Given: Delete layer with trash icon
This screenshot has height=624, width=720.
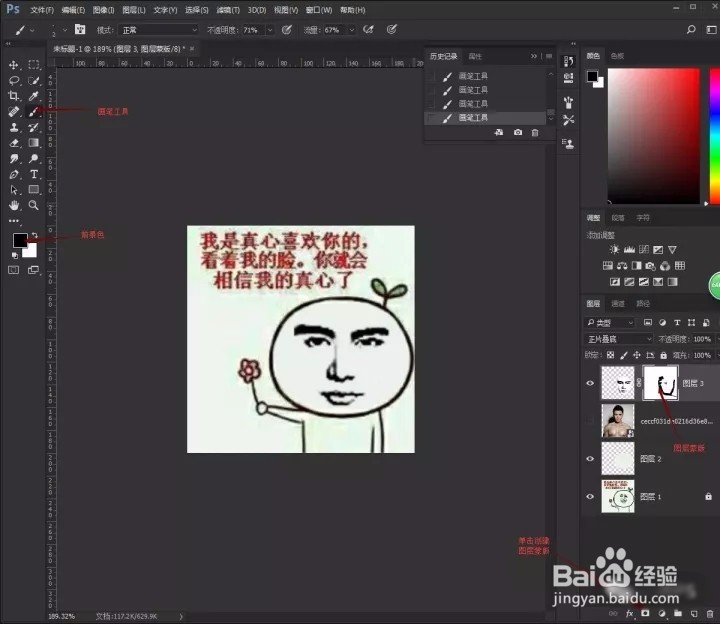Looking at the screenshot, I should pyautogui.click(x=709, y=613).
